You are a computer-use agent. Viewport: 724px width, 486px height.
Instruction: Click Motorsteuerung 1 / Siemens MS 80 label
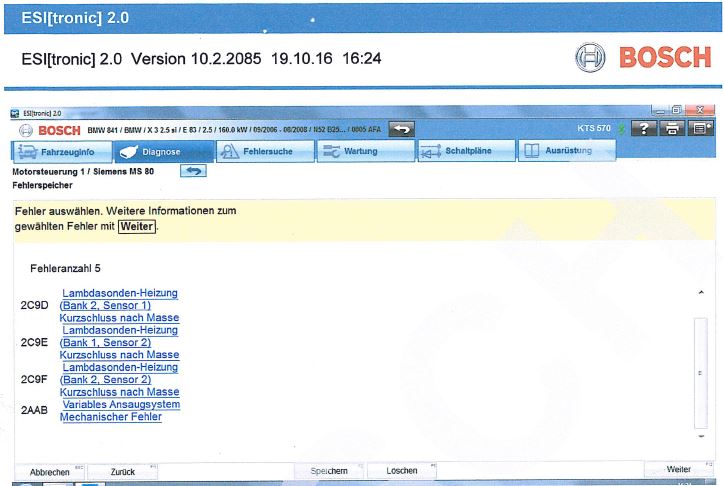coord(83,171)
